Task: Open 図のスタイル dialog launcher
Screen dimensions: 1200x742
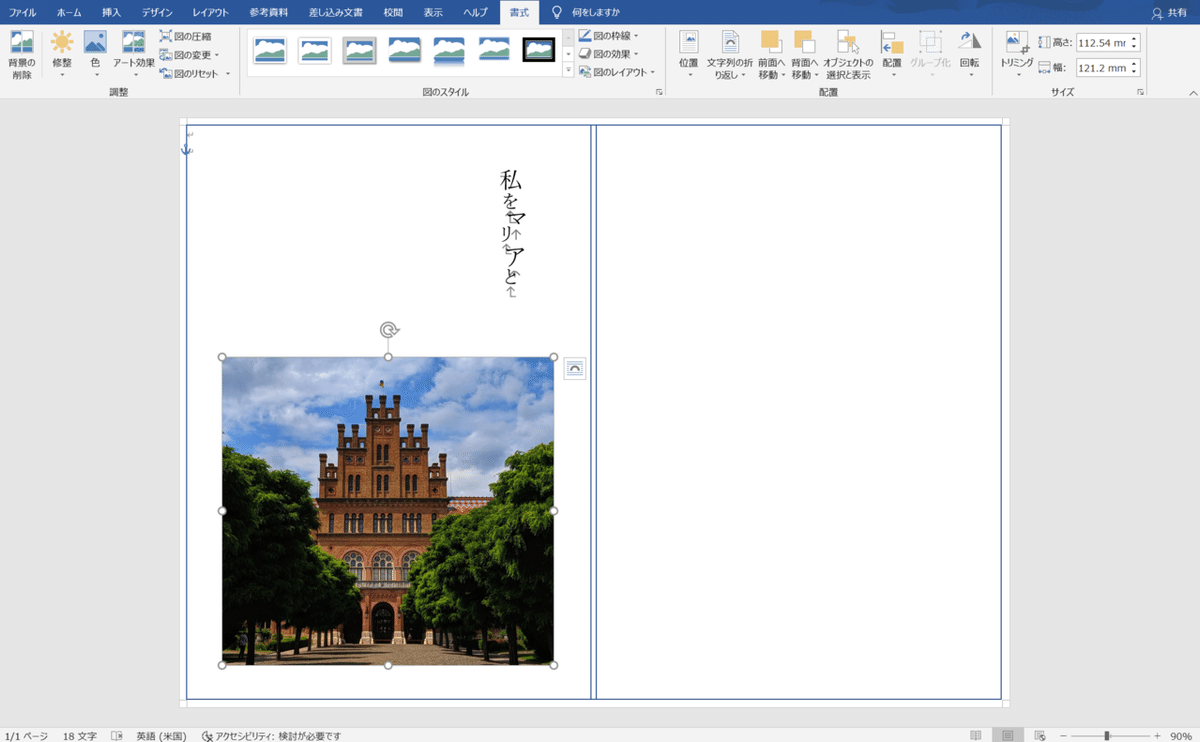Action: [659, 92]
